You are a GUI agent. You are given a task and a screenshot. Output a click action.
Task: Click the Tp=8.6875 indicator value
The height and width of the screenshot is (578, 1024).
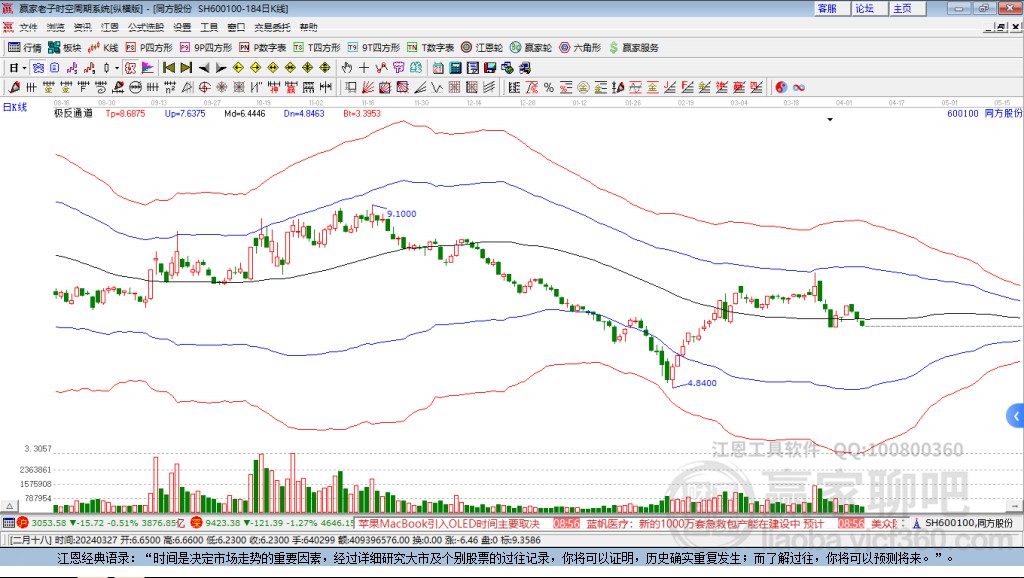coord(125,114)
